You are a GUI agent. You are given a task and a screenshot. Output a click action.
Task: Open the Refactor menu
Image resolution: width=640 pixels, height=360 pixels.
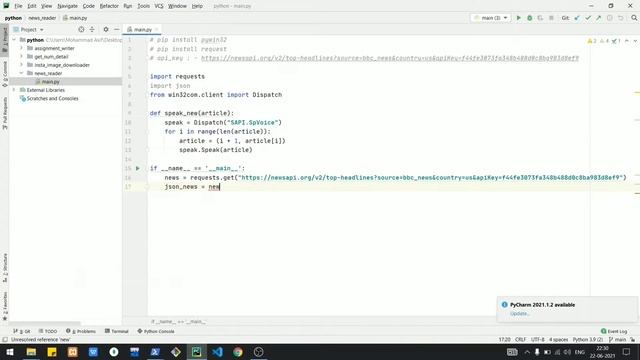(x=109, y=6)
